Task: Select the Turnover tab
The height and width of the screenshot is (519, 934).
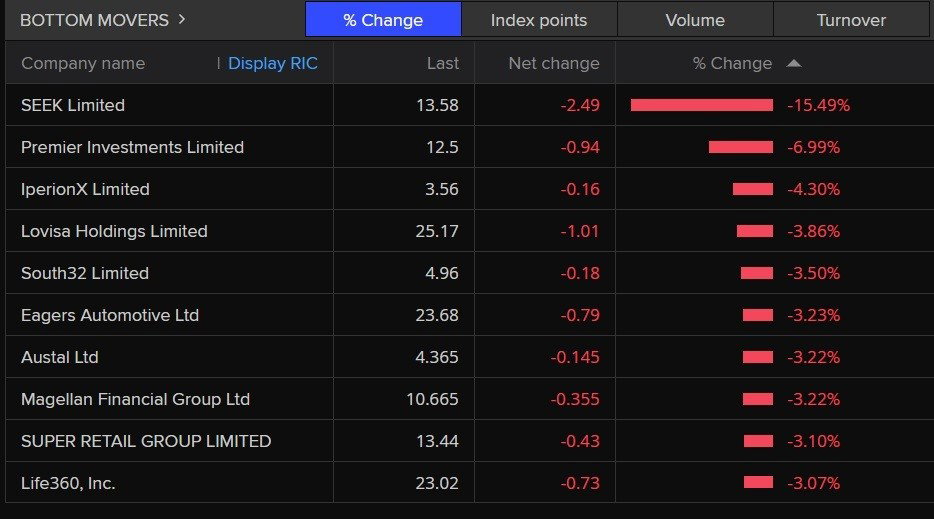Action: click(x=851, y=20)
